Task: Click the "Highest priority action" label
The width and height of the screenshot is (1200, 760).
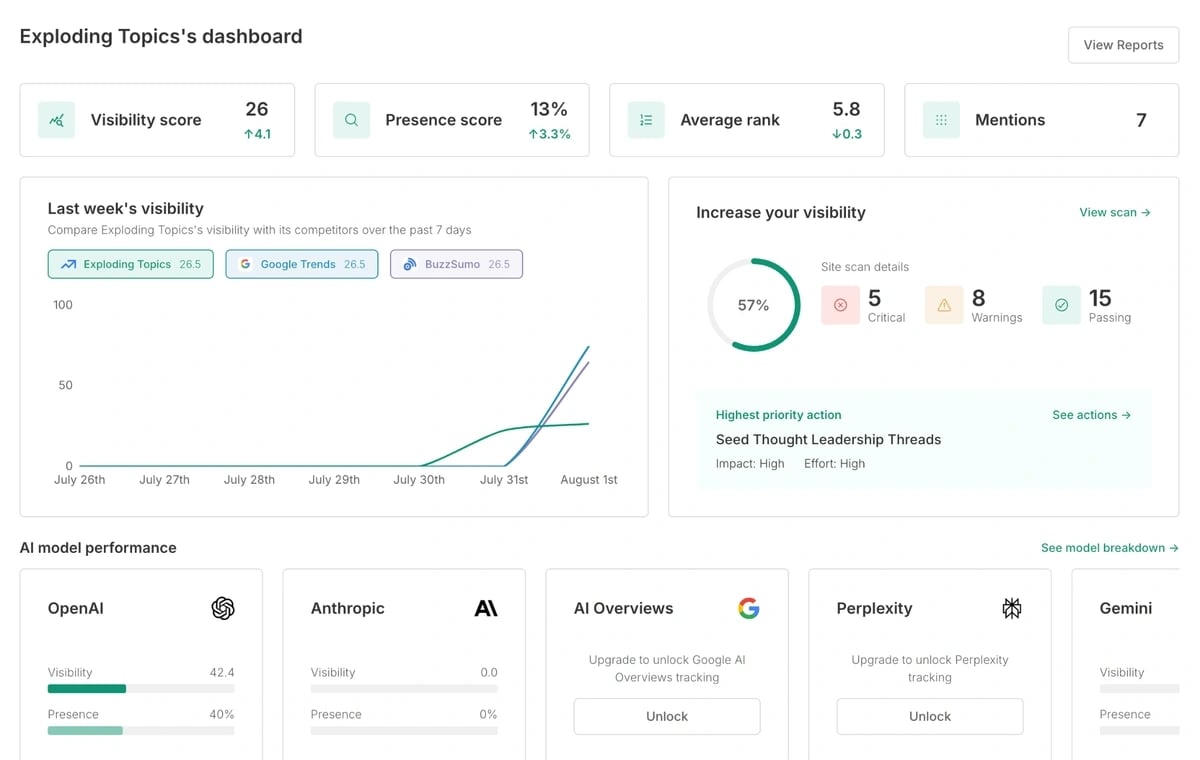Action: (x=779, y=415)
